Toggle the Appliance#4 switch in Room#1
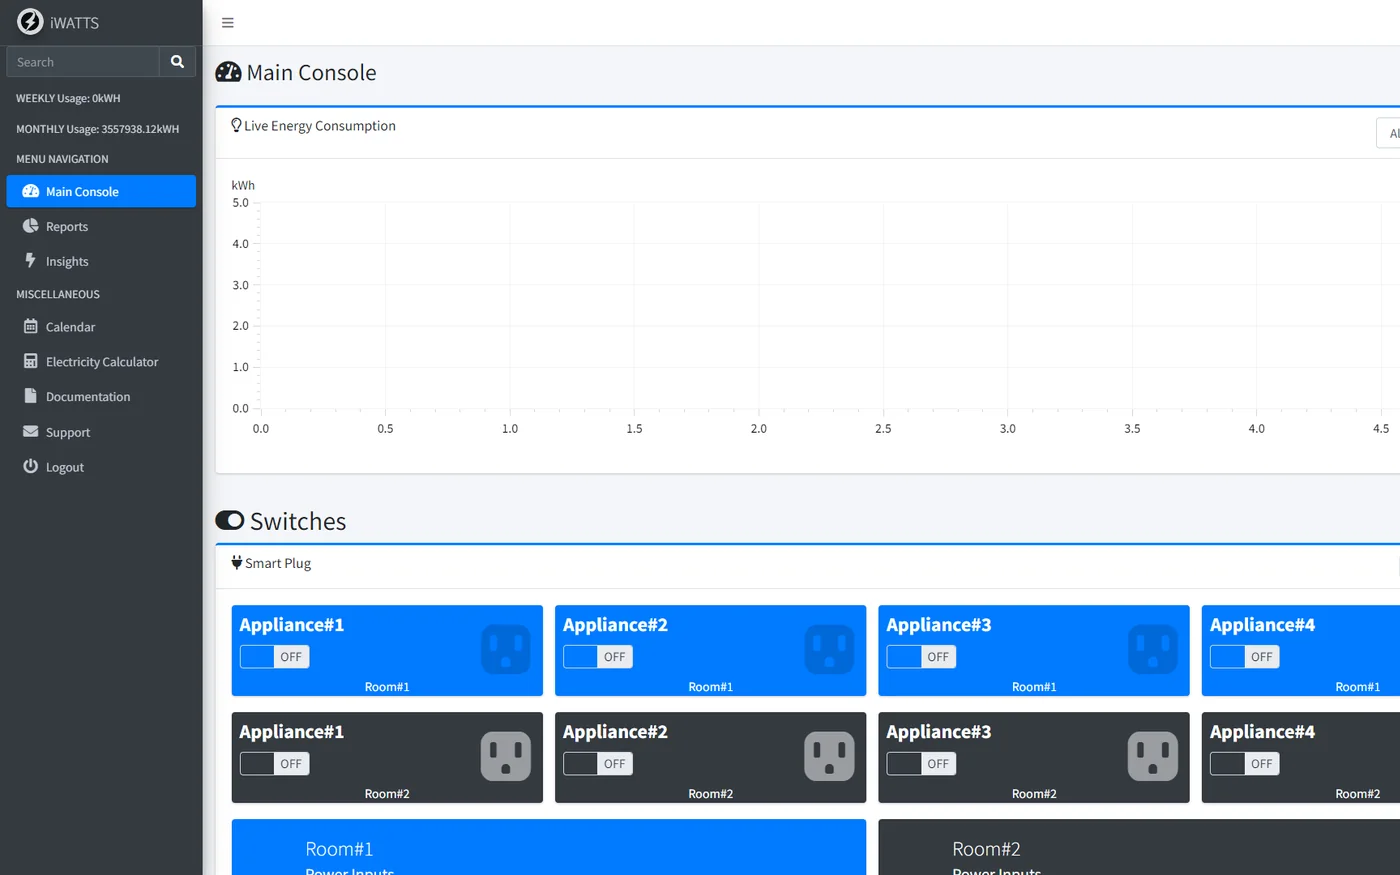The height and width of the screenshot is (875, 1400). 1245,657
